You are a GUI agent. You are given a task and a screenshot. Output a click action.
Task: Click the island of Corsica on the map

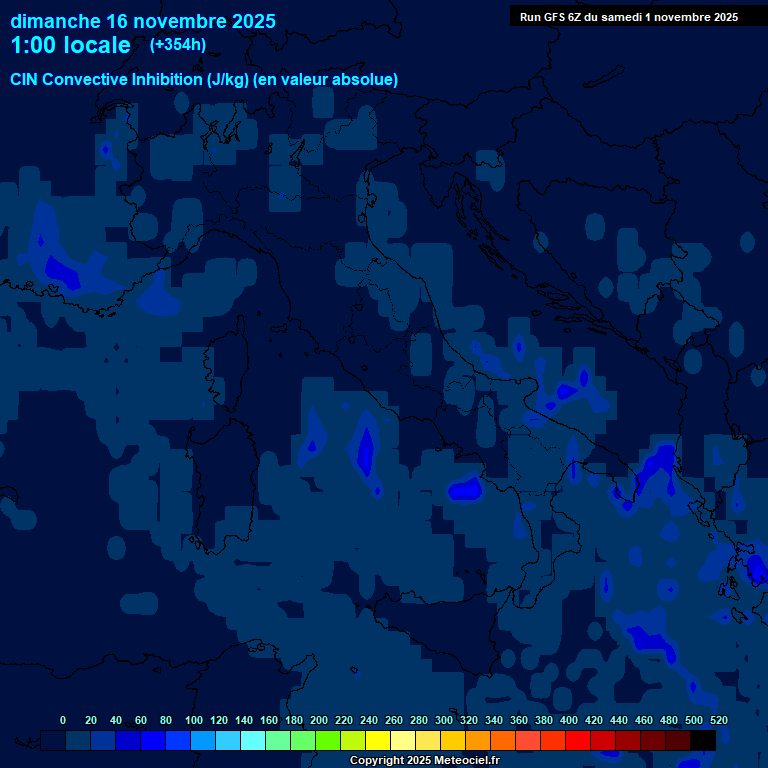pyautogui.click(x=227, y=368)
